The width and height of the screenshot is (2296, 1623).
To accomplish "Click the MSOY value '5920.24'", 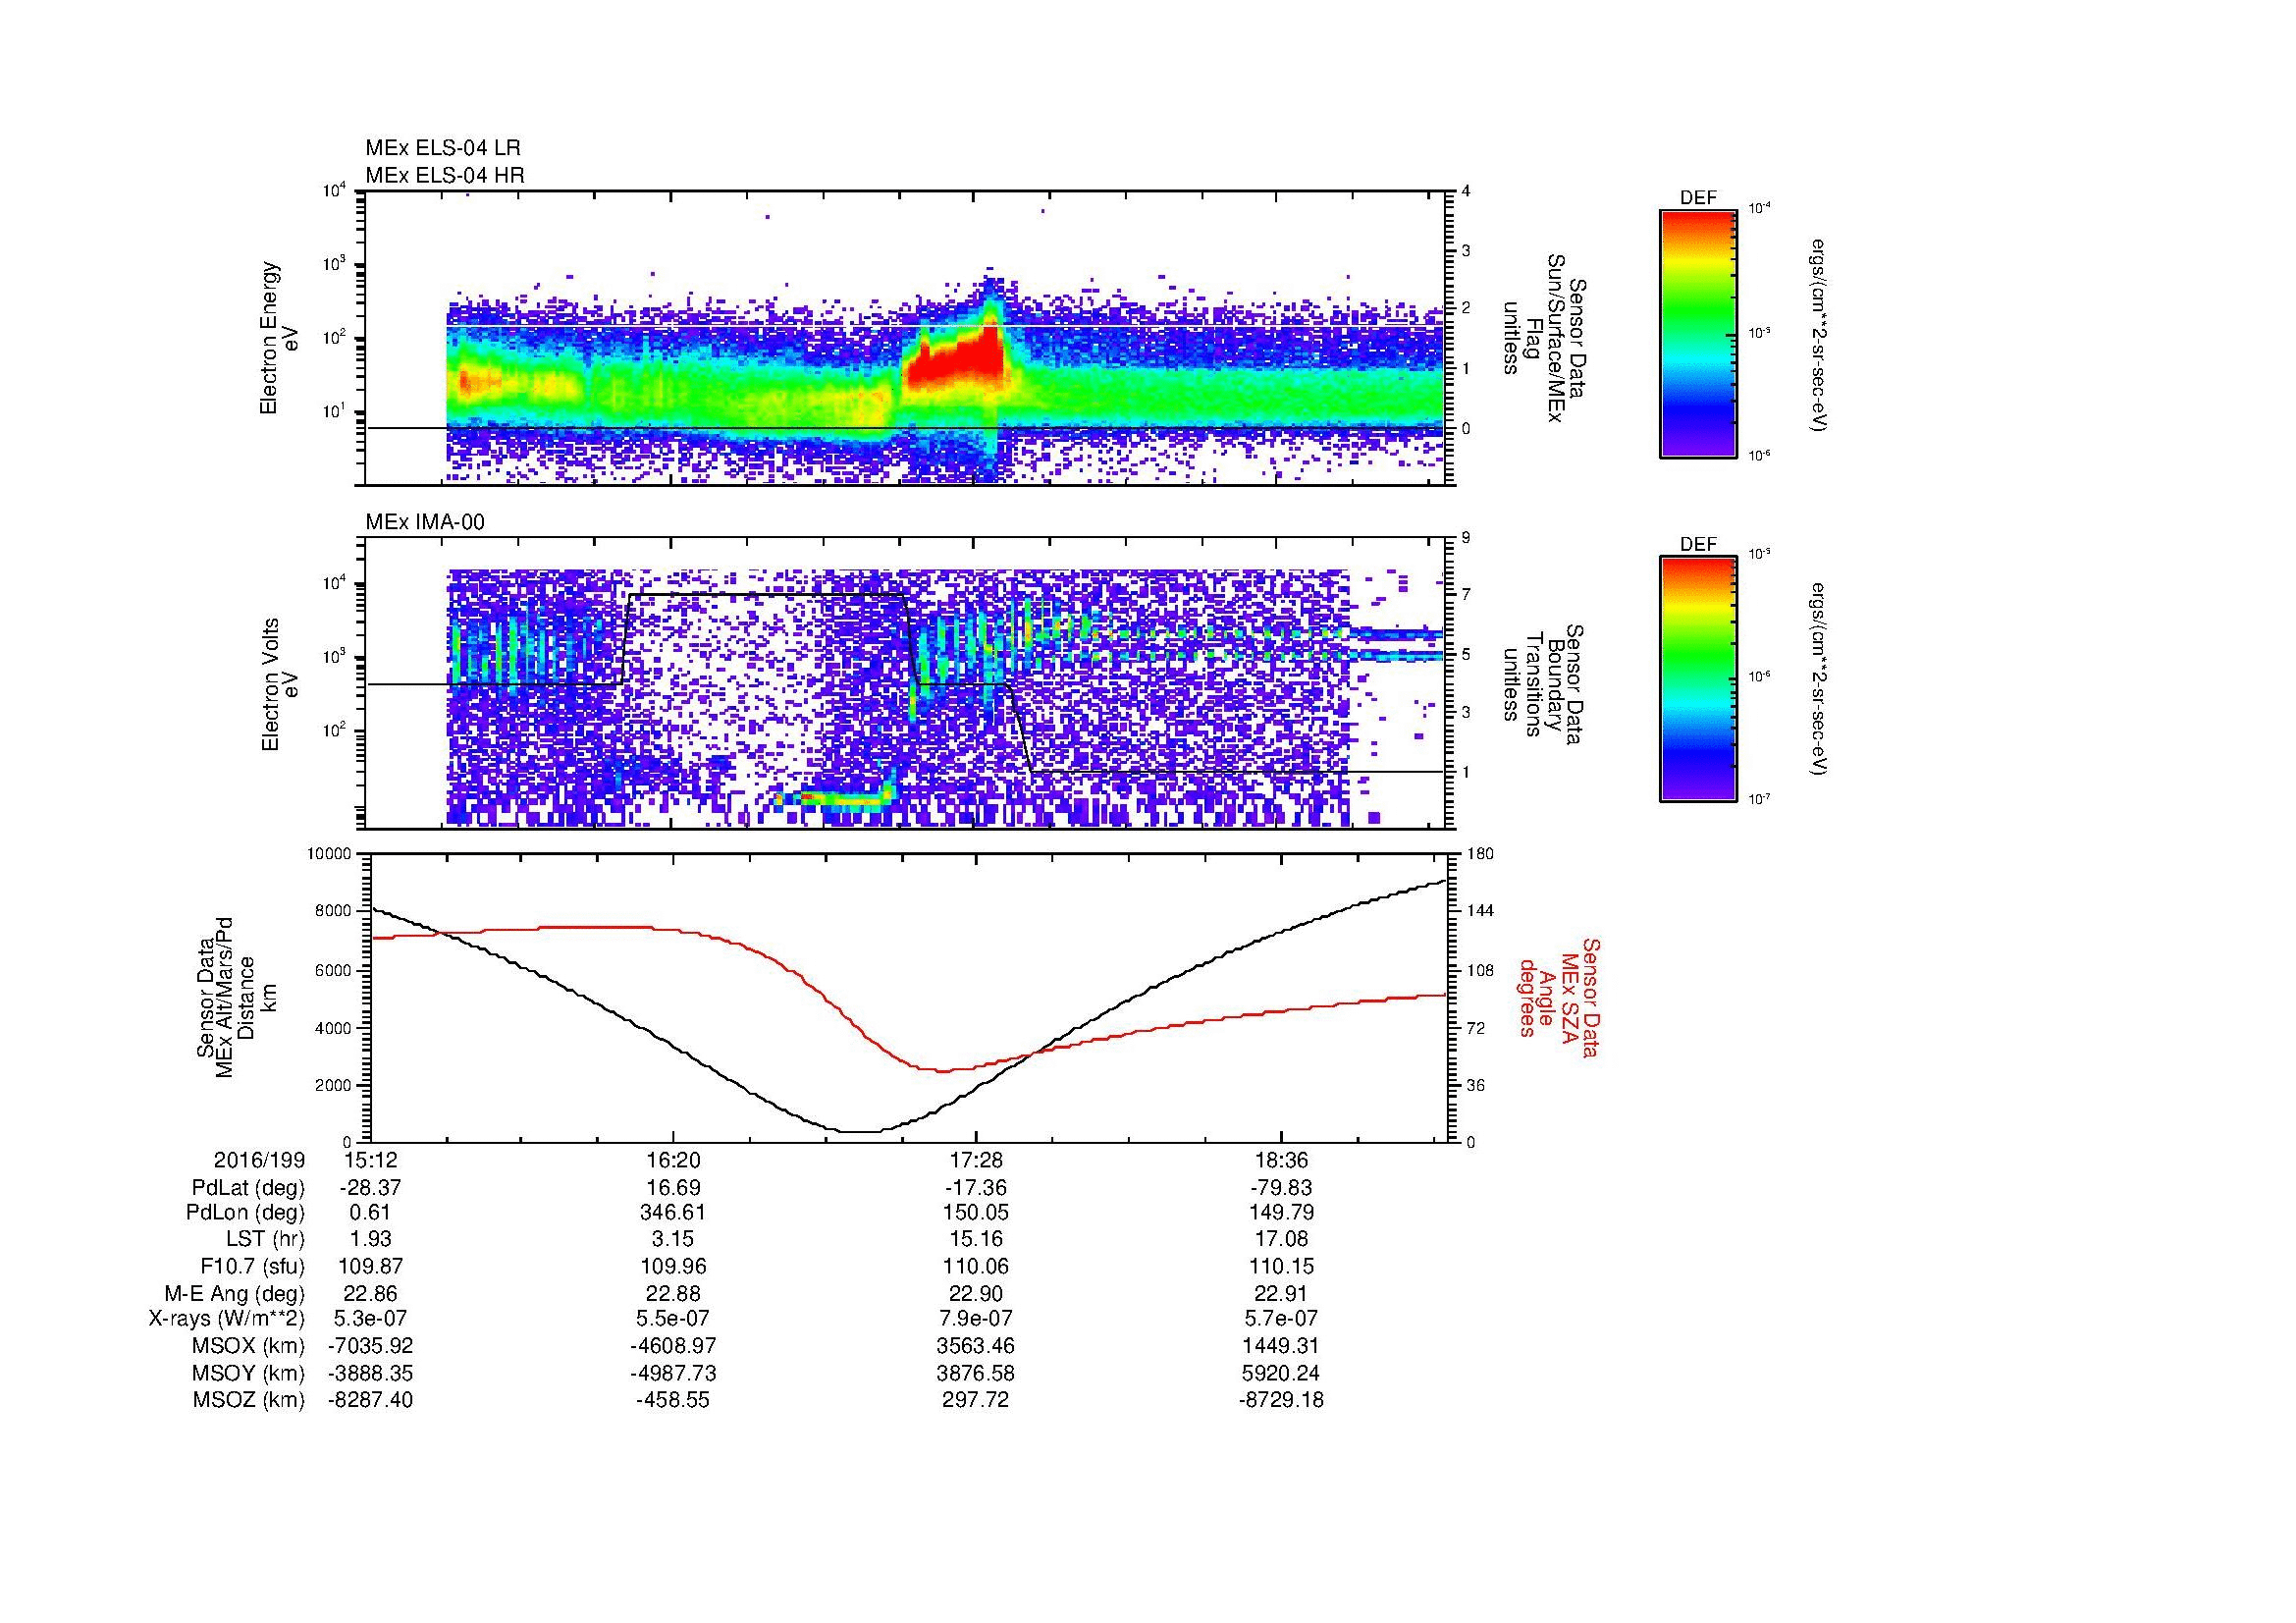I will click(x=1281, y=1373).
